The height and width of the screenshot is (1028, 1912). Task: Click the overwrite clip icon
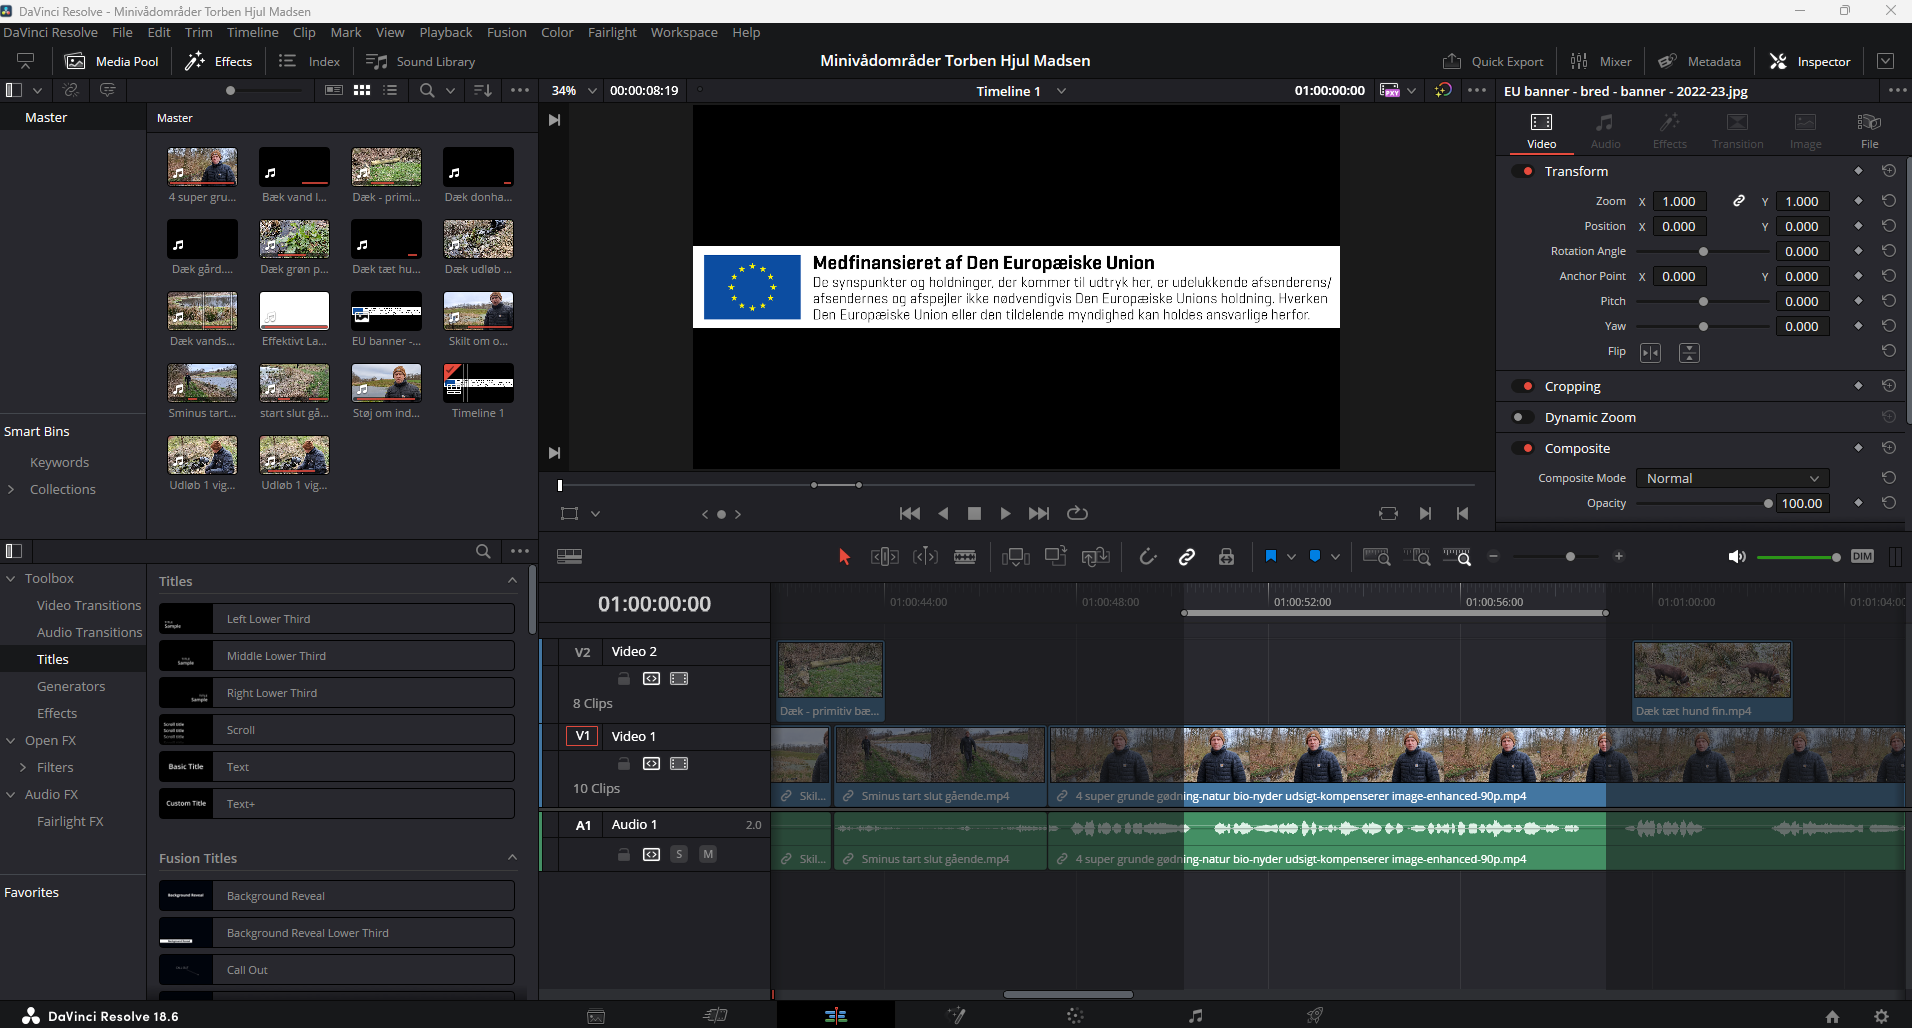[1056, 557]
